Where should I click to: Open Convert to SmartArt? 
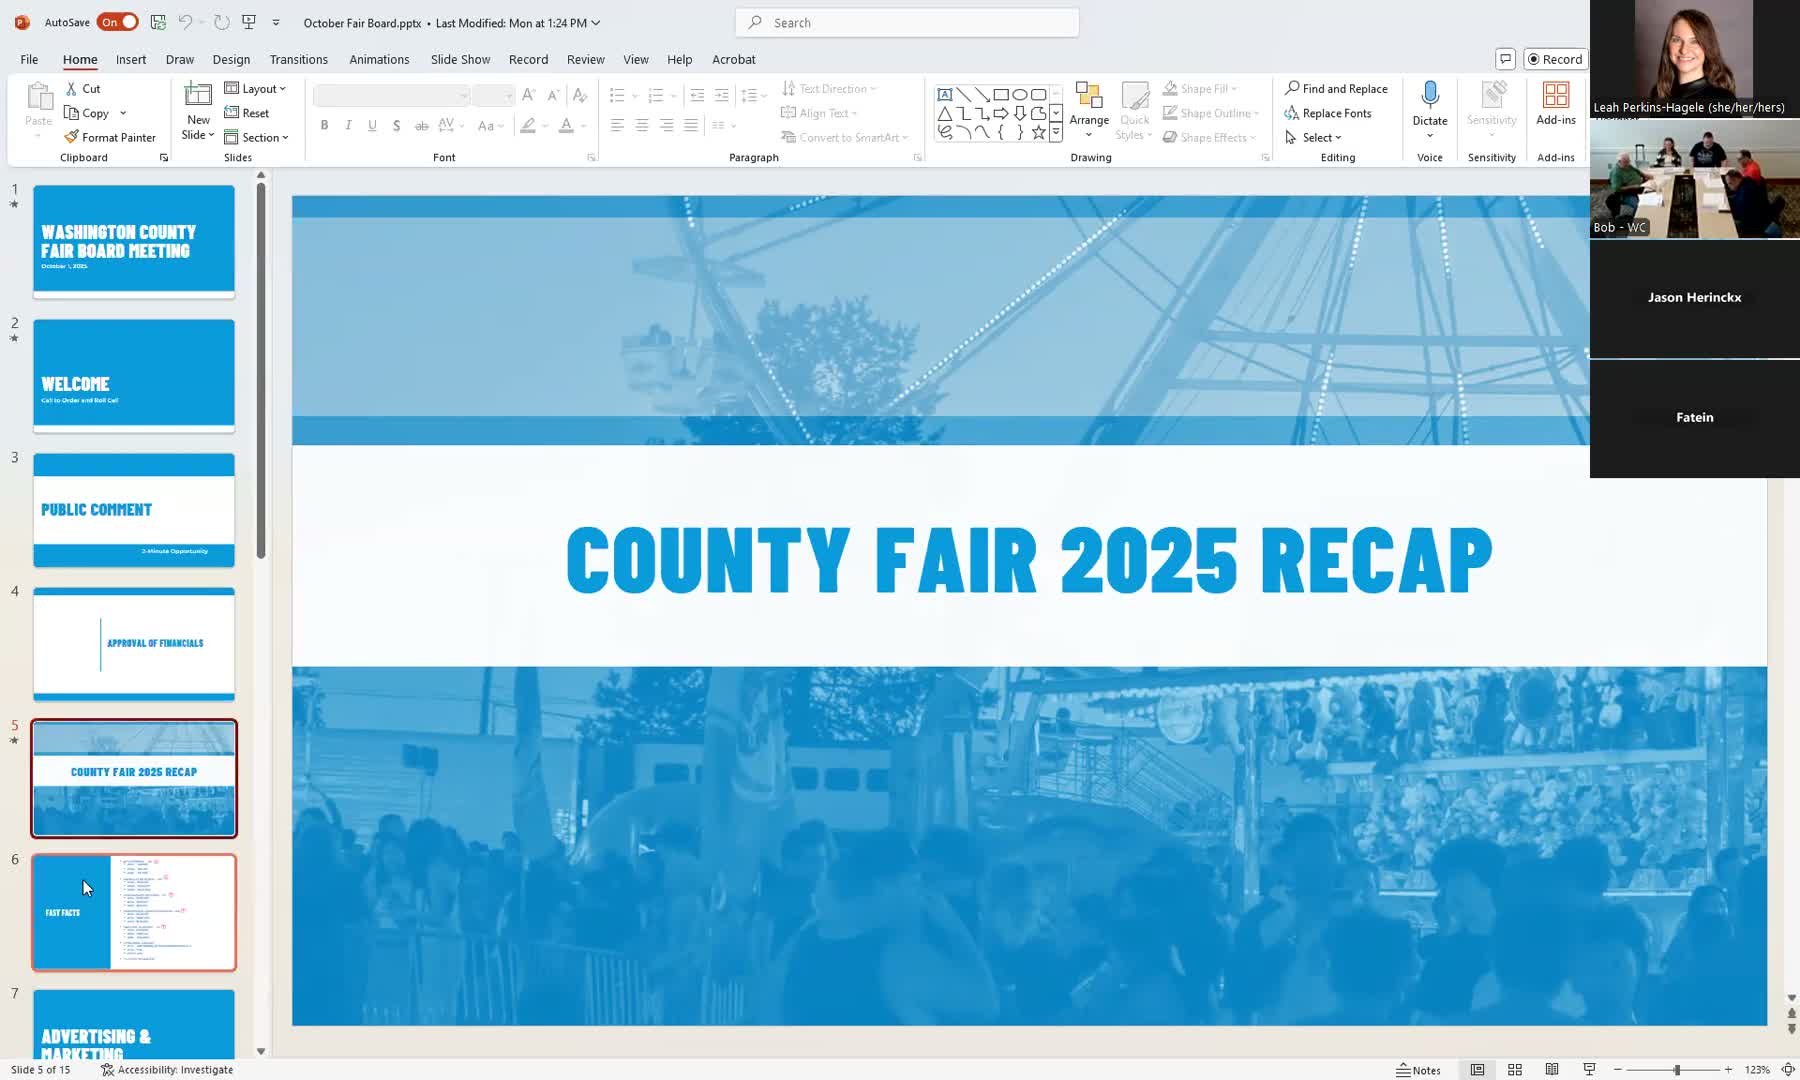(x=845, y=137)
